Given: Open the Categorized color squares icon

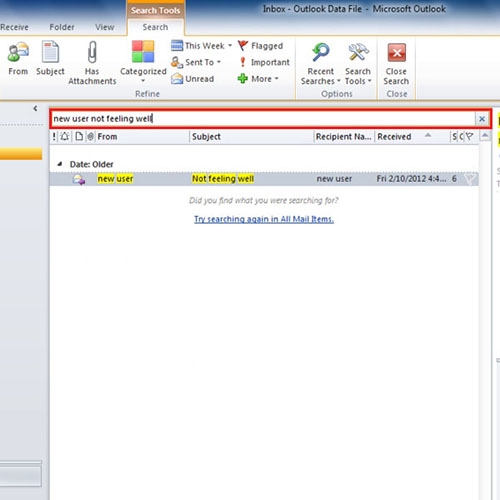Looking at the screenshot, I should click(143, 52).
